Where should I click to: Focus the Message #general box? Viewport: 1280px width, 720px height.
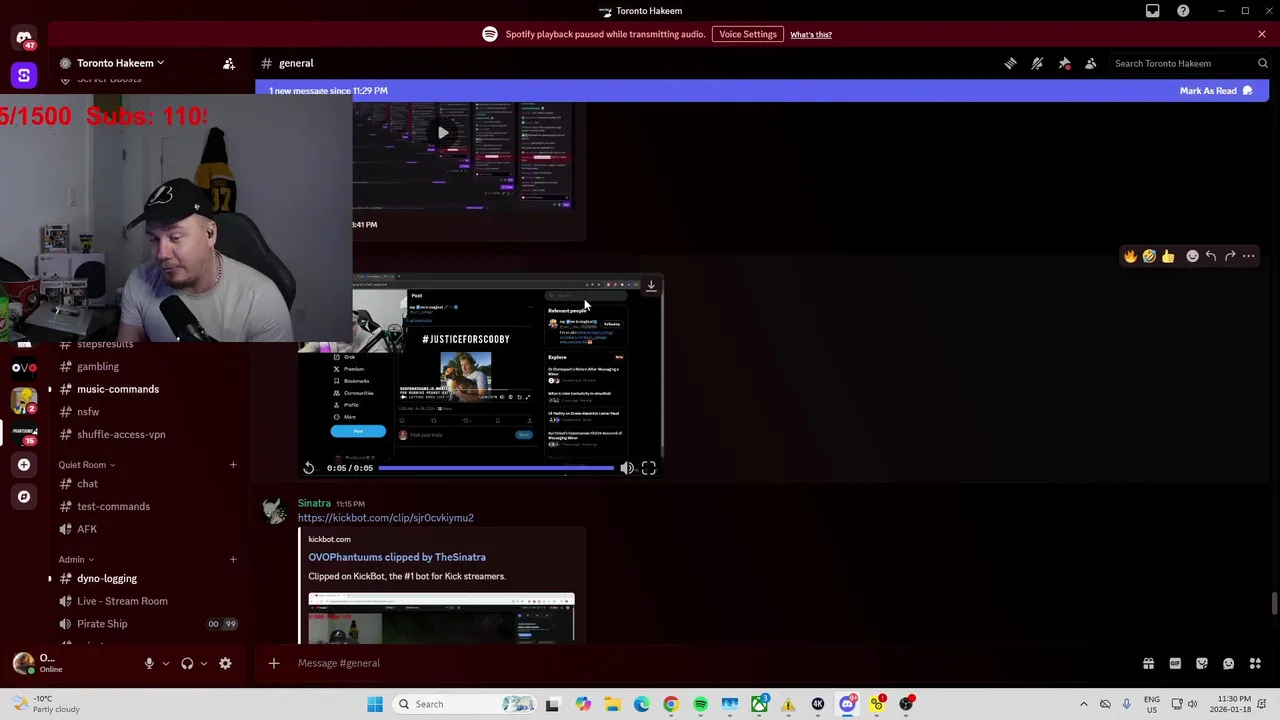[700, 663]
